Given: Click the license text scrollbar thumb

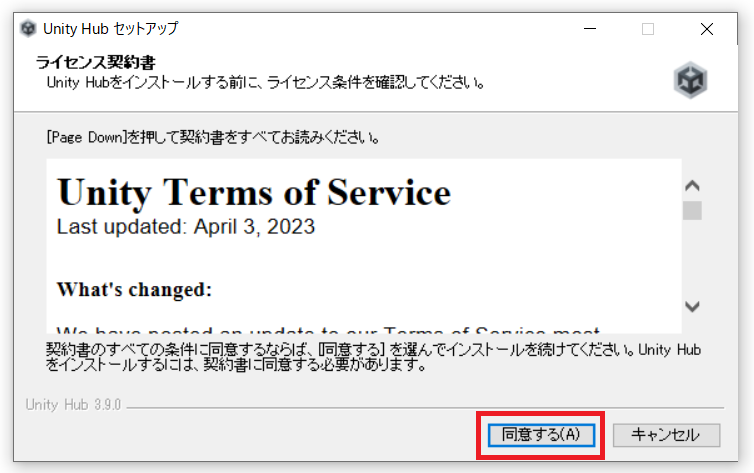Looking at the screenshot, I should [x=692, y=211].
